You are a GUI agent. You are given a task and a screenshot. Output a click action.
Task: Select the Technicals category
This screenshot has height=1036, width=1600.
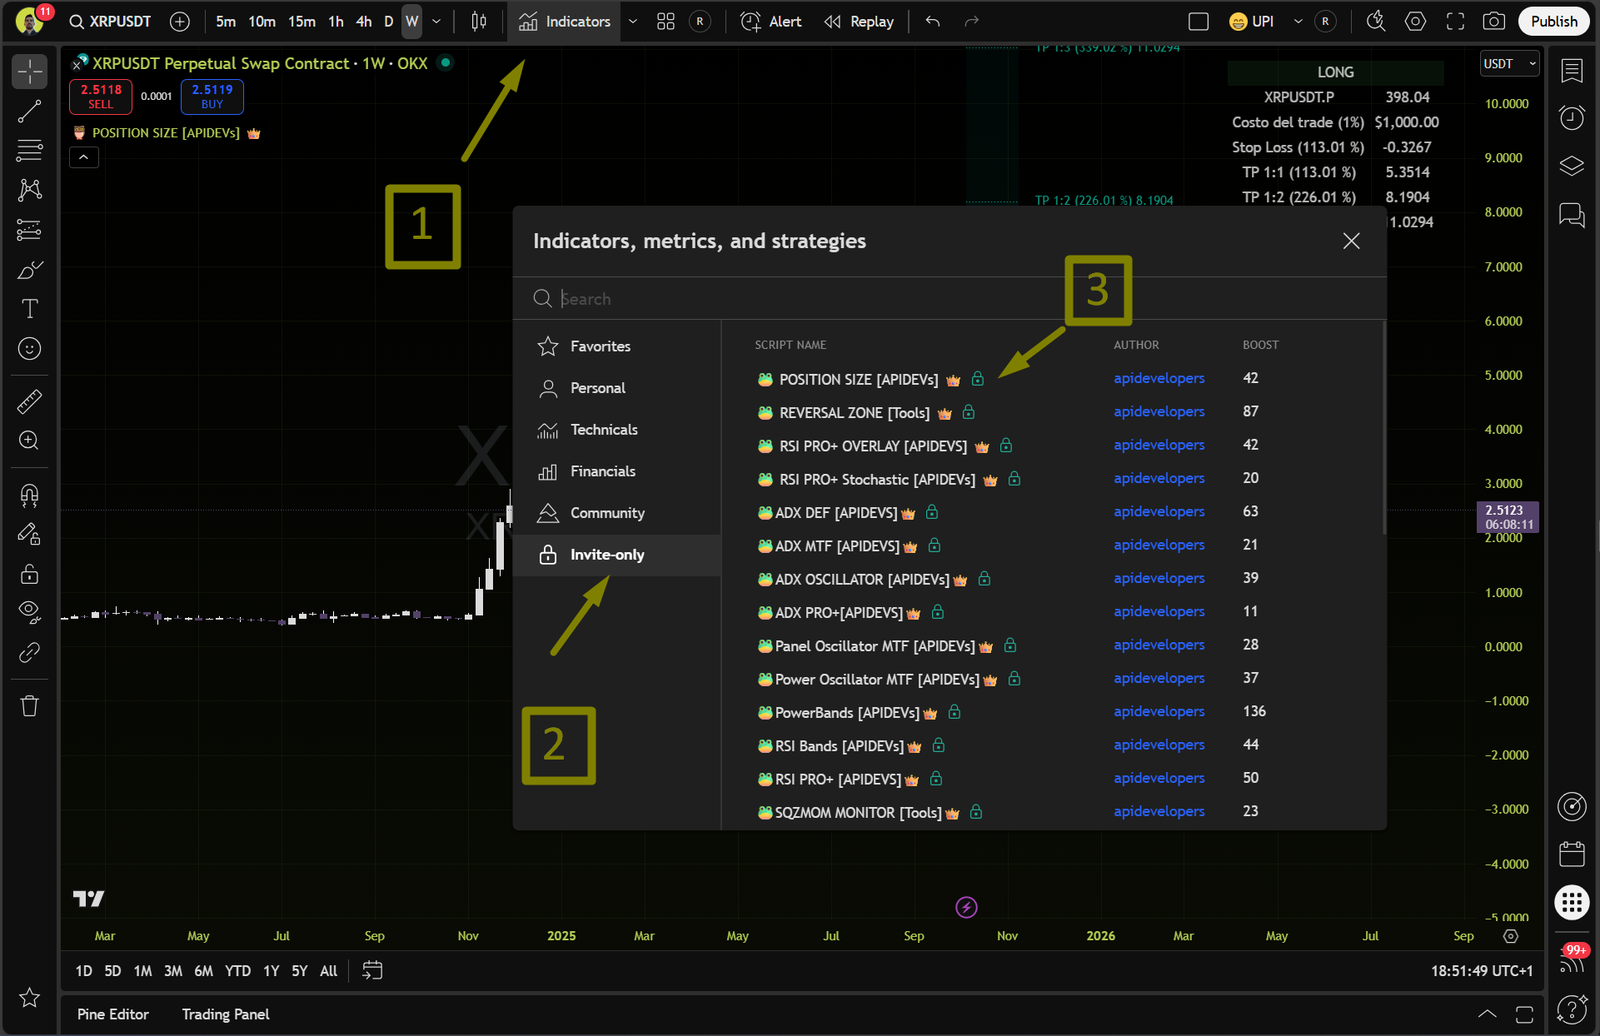[x=617, y=430]
